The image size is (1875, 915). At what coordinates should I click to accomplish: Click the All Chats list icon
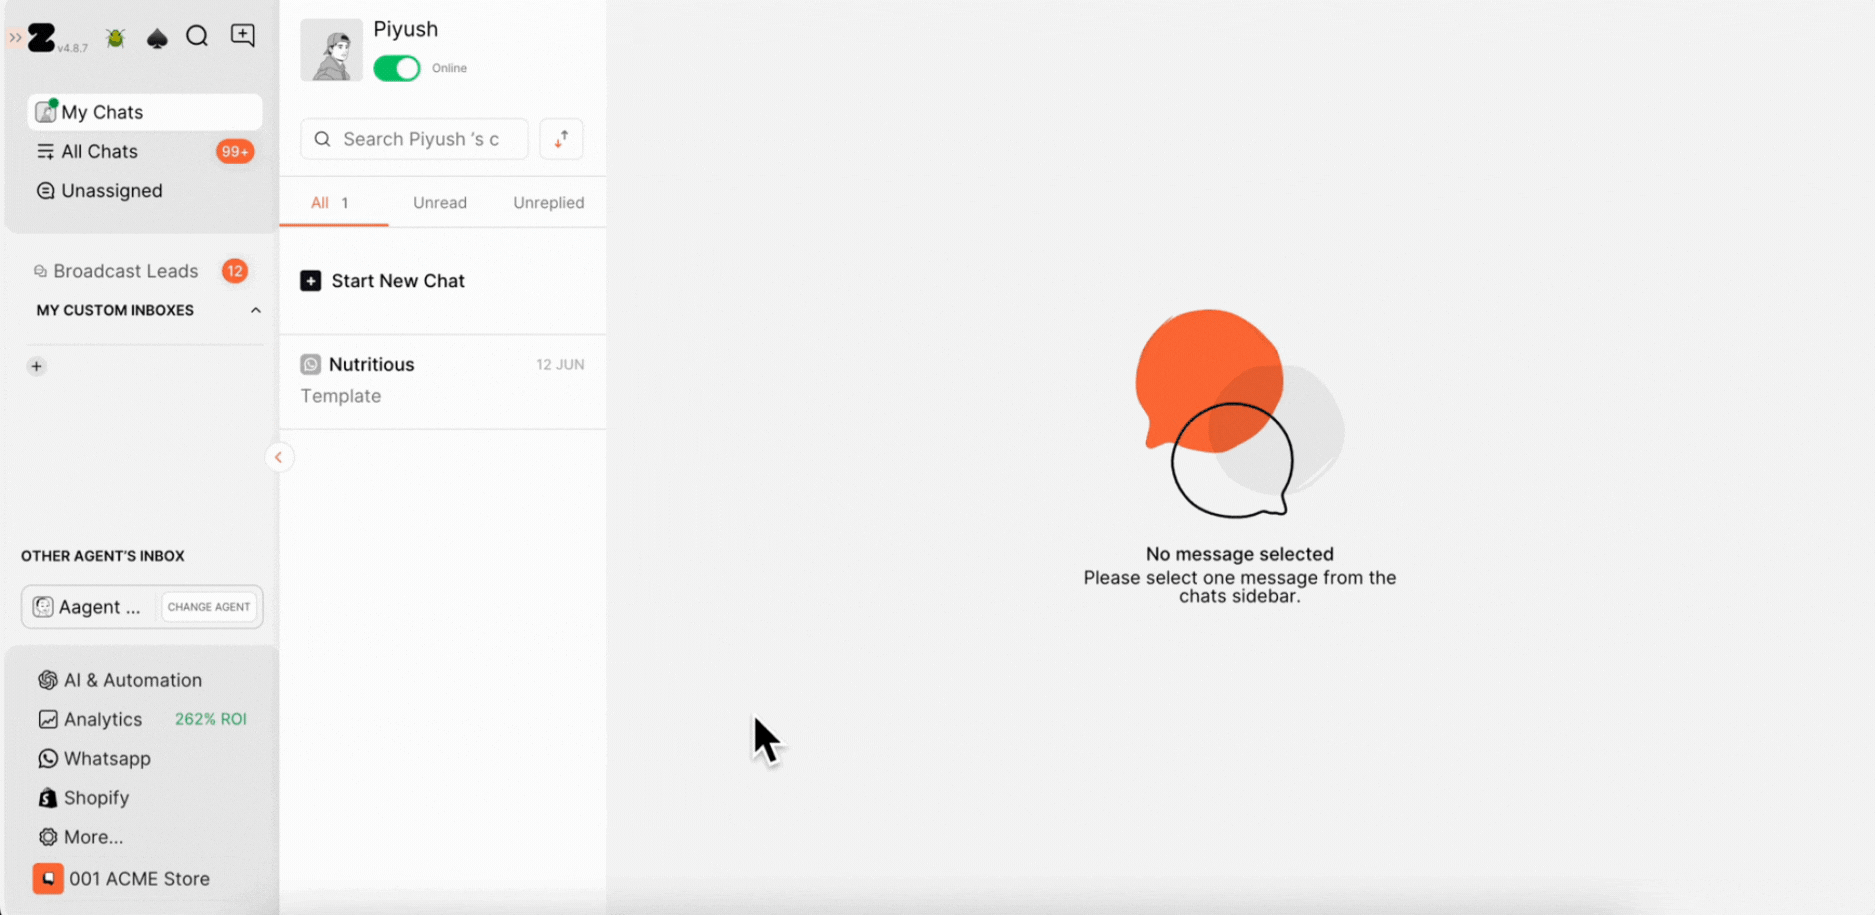click(45, 151)
